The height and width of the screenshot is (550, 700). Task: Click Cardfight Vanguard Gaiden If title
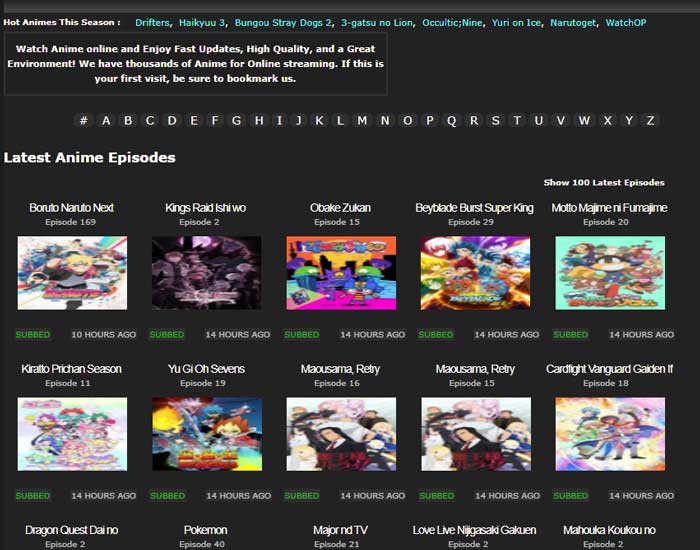click(x=609, y=369)
